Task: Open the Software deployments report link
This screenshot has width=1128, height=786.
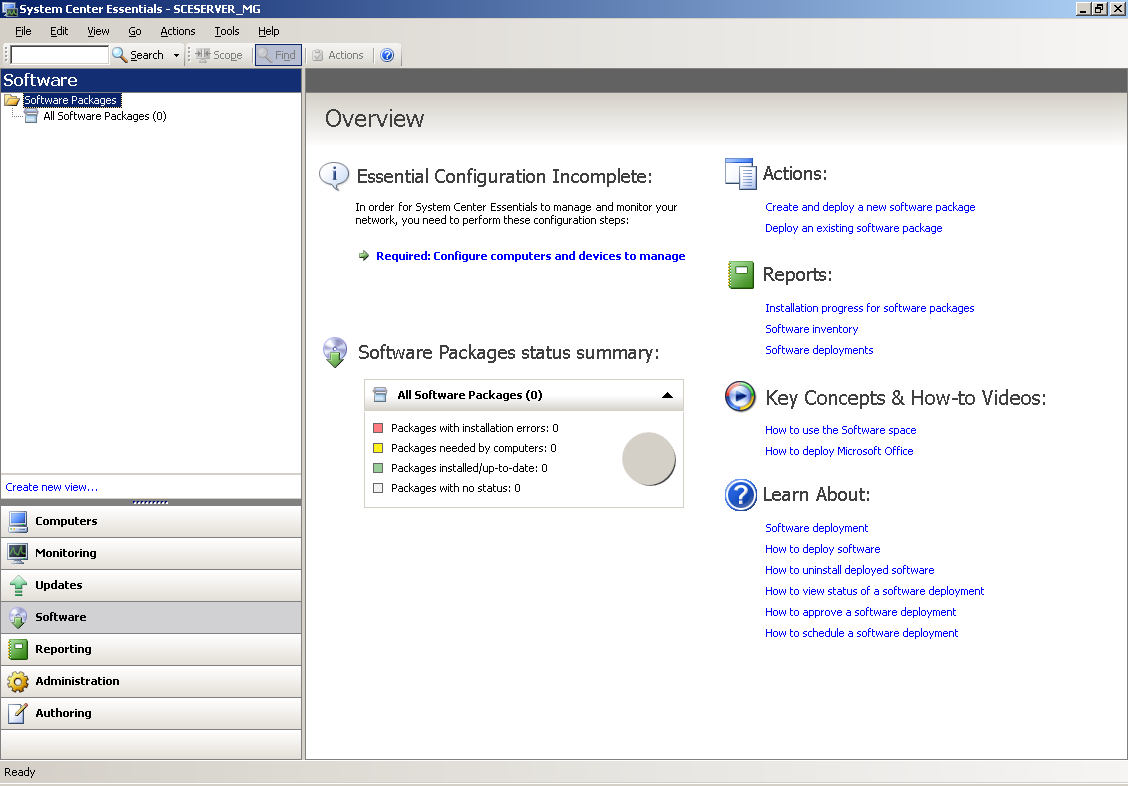Action: point(819,349)
